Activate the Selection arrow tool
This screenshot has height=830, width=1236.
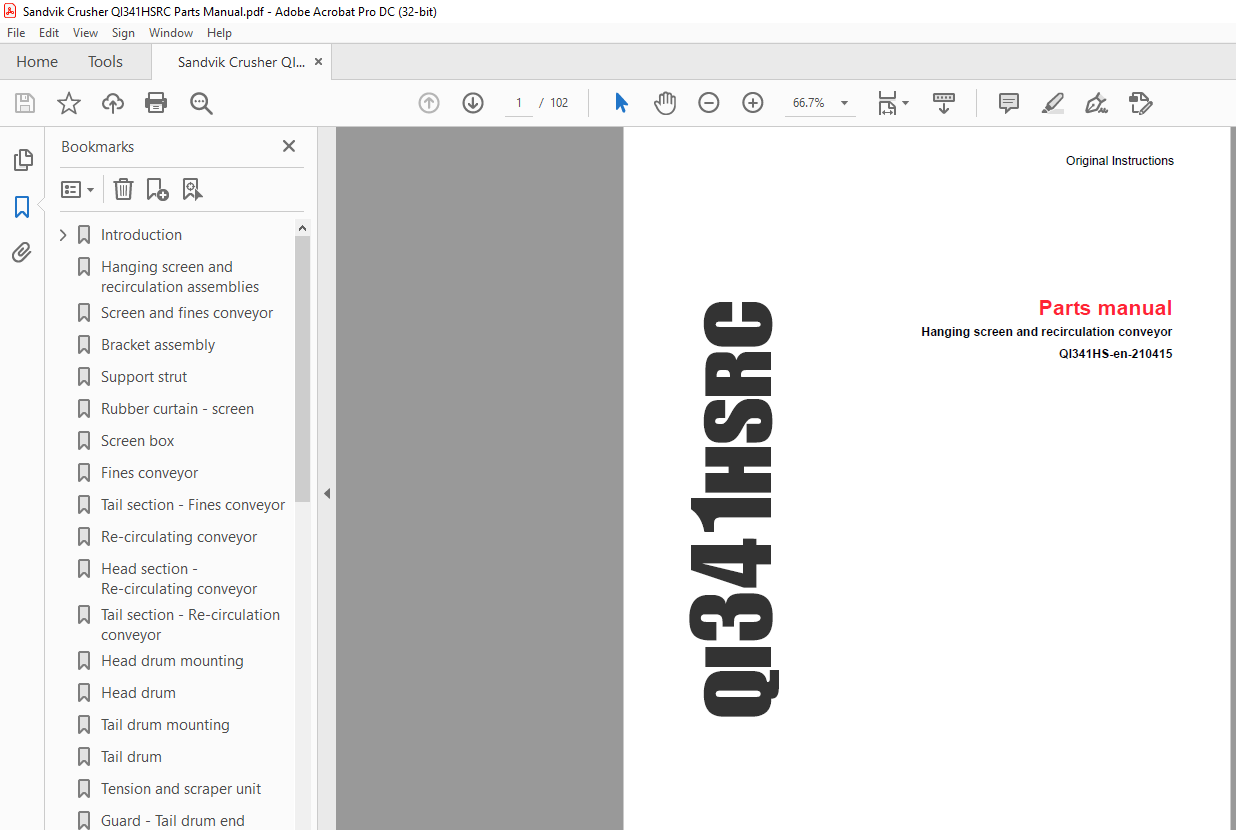tap(621, 103)
